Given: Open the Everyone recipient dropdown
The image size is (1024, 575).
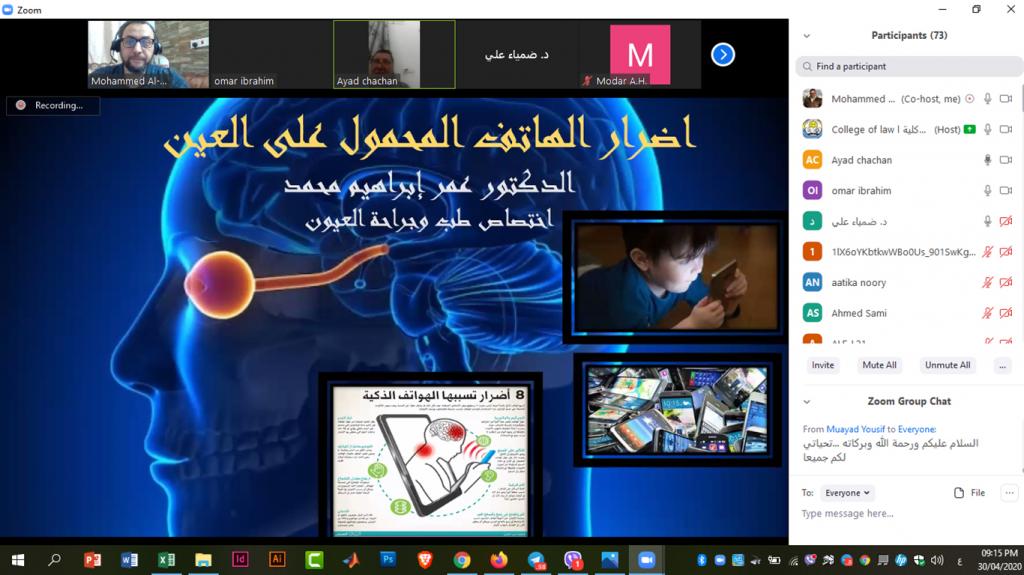Looking at the screenshot, I should [847, 493].
